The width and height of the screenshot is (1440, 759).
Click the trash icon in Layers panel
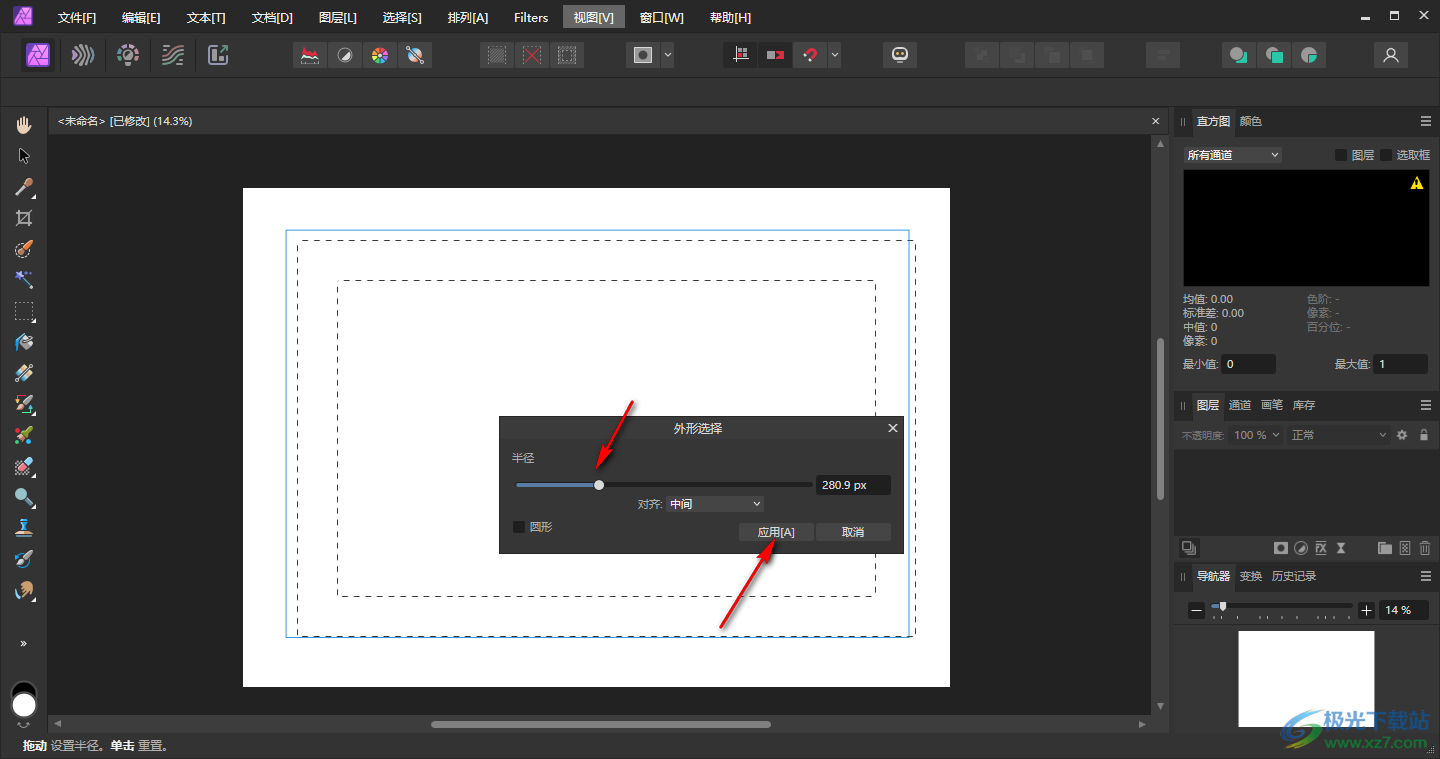[x=1425, y=548]
